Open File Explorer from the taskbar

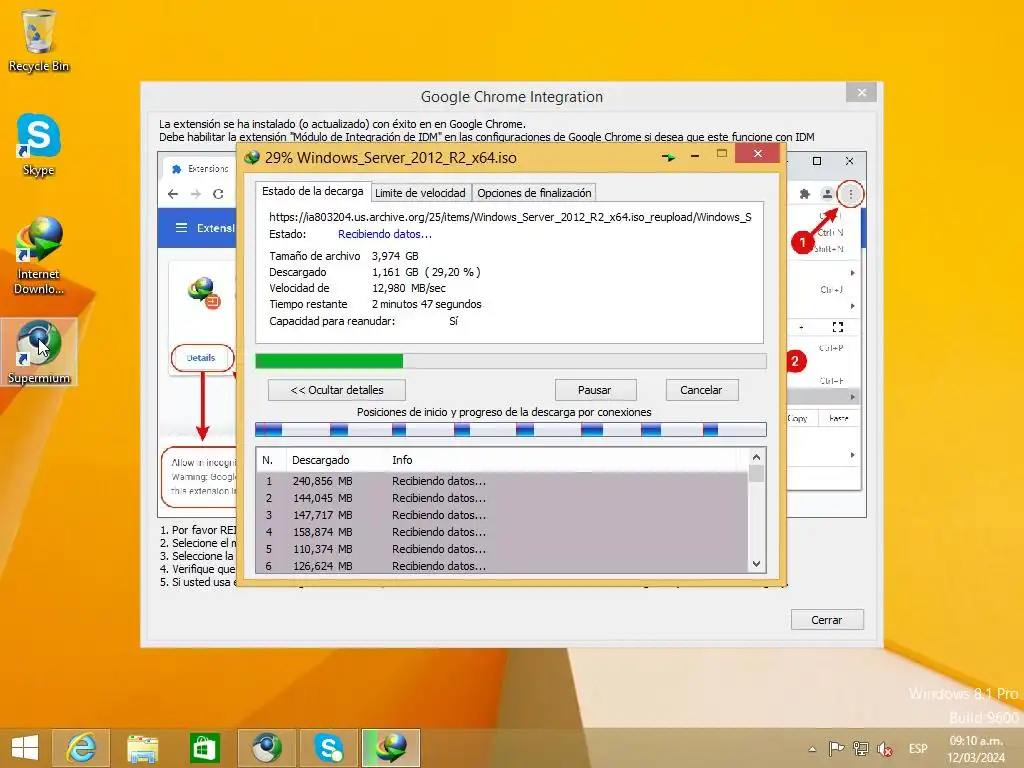tap(142, 748)
